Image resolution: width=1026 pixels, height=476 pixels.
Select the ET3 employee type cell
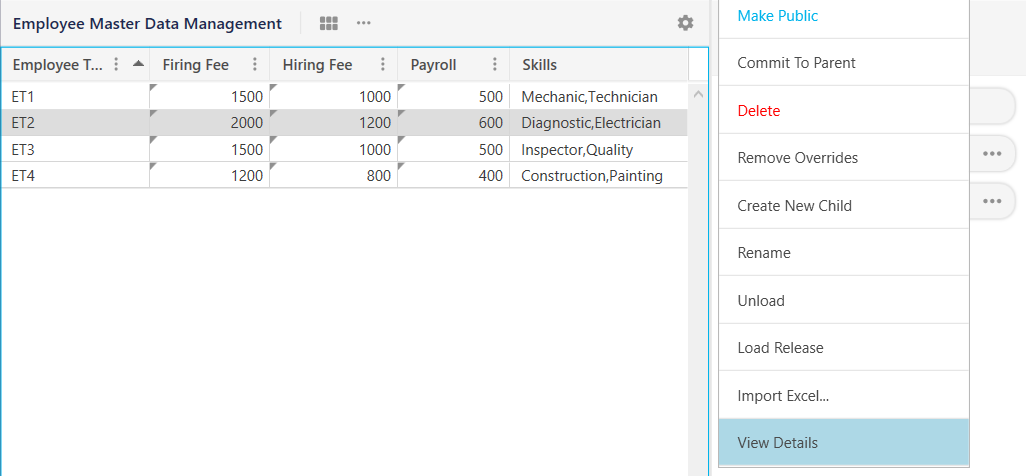click(75, 149)
